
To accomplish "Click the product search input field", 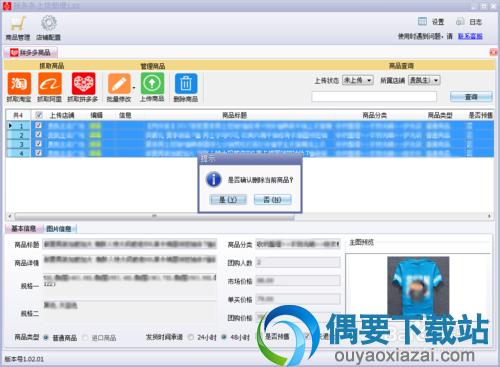I will click(374, 97).
